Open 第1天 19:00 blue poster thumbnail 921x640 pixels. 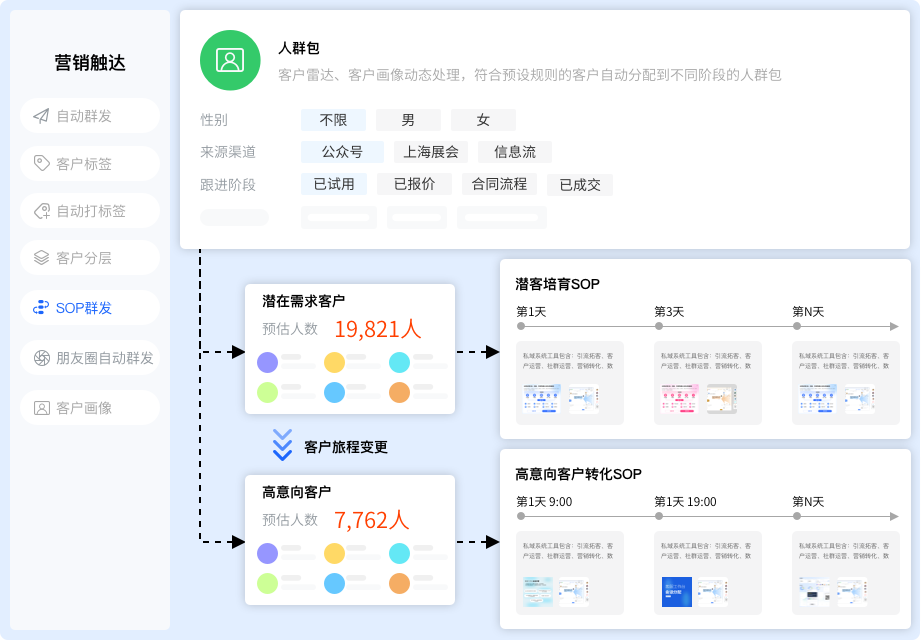click(x=677, y=592)
